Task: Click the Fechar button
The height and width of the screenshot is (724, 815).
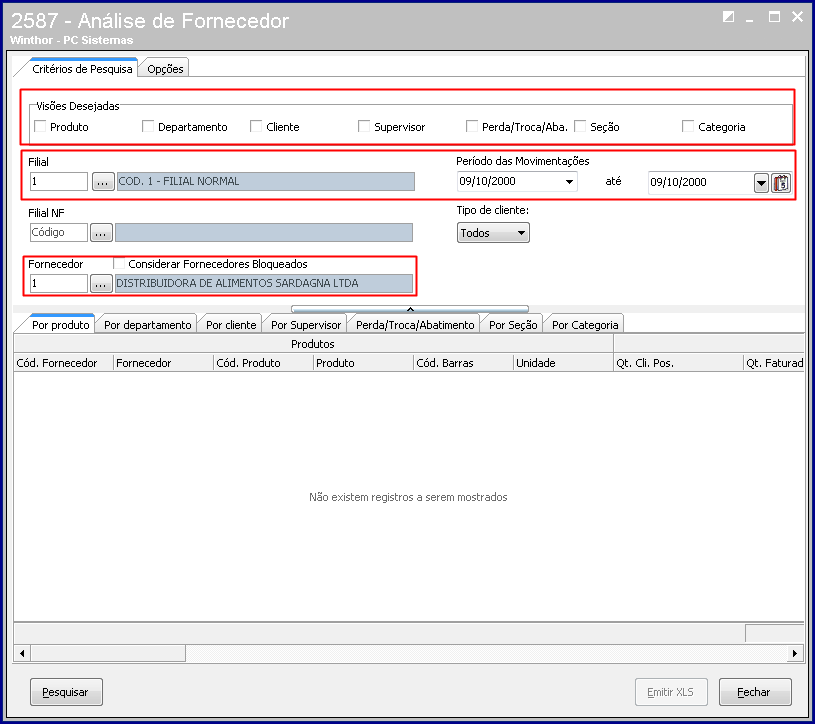Action: (755, 692)
